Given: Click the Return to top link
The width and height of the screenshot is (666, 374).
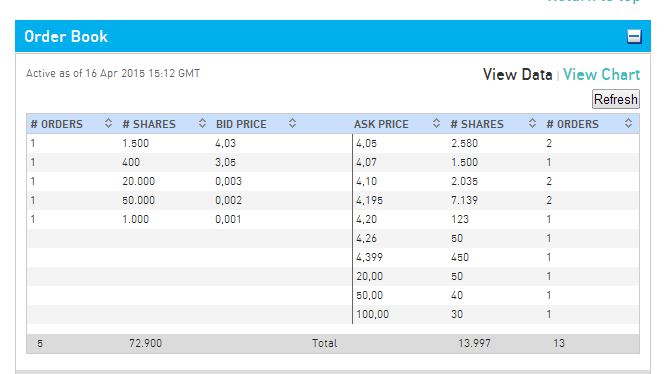Looking at the screenshot, I should pos(593,1).
